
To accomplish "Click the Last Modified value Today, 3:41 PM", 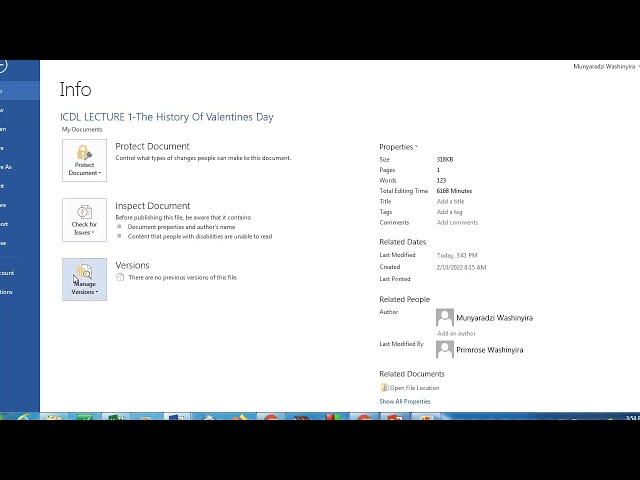I will coord(457,256).
